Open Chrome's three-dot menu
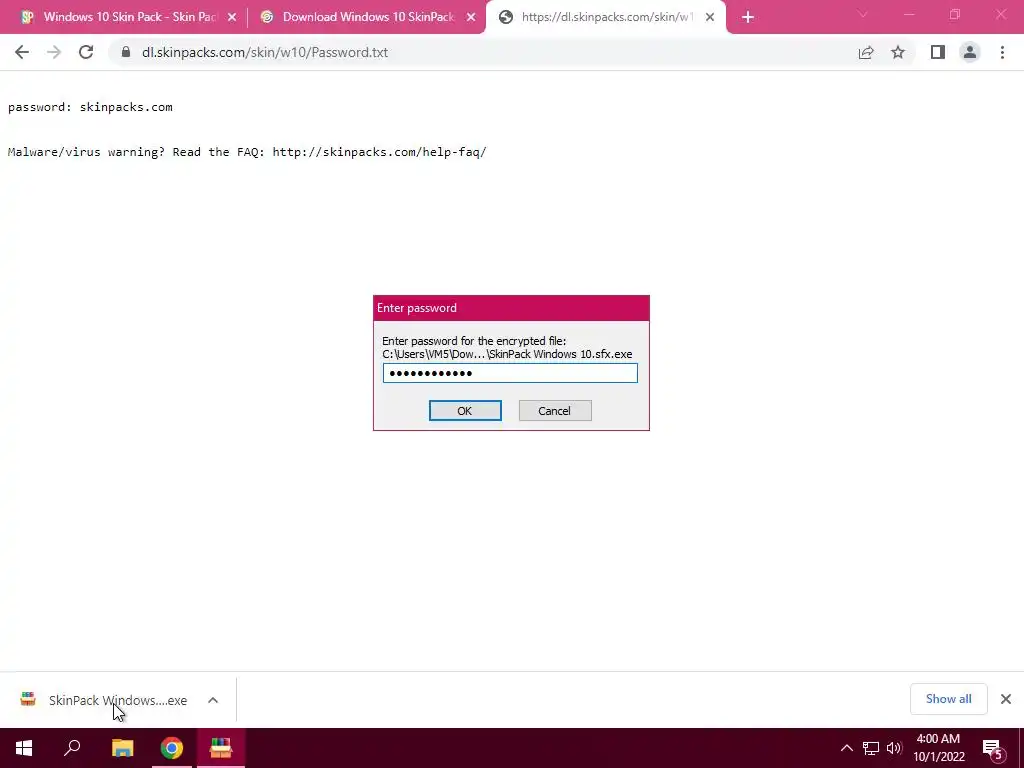The width and height of the screenshot is (1024, 768). pyautogui.click(x=1002, y=52)
